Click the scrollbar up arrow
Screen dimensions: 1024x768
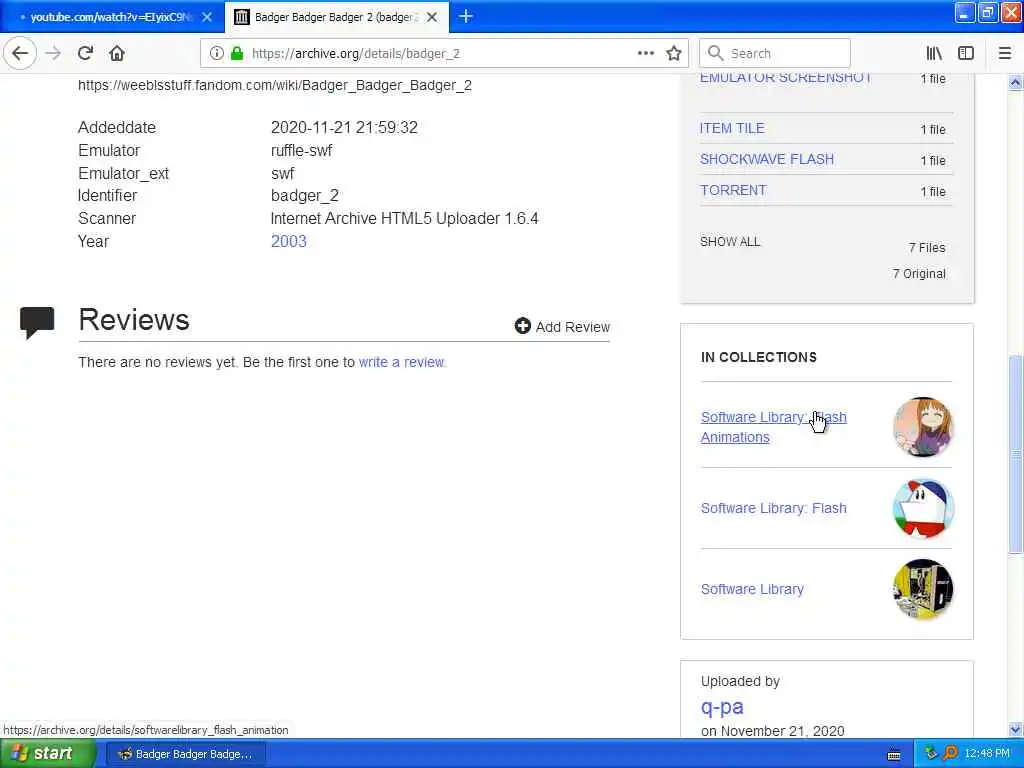click(x=1015, y=82)
